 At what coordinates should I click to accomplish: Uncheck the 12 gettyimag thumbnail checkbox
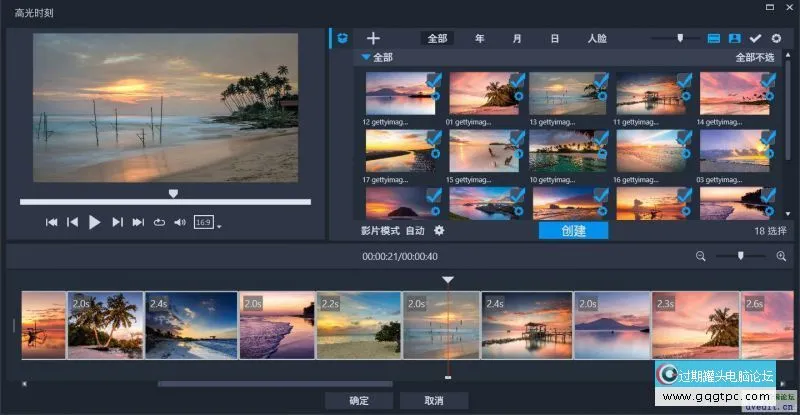(x=433, y=80)
